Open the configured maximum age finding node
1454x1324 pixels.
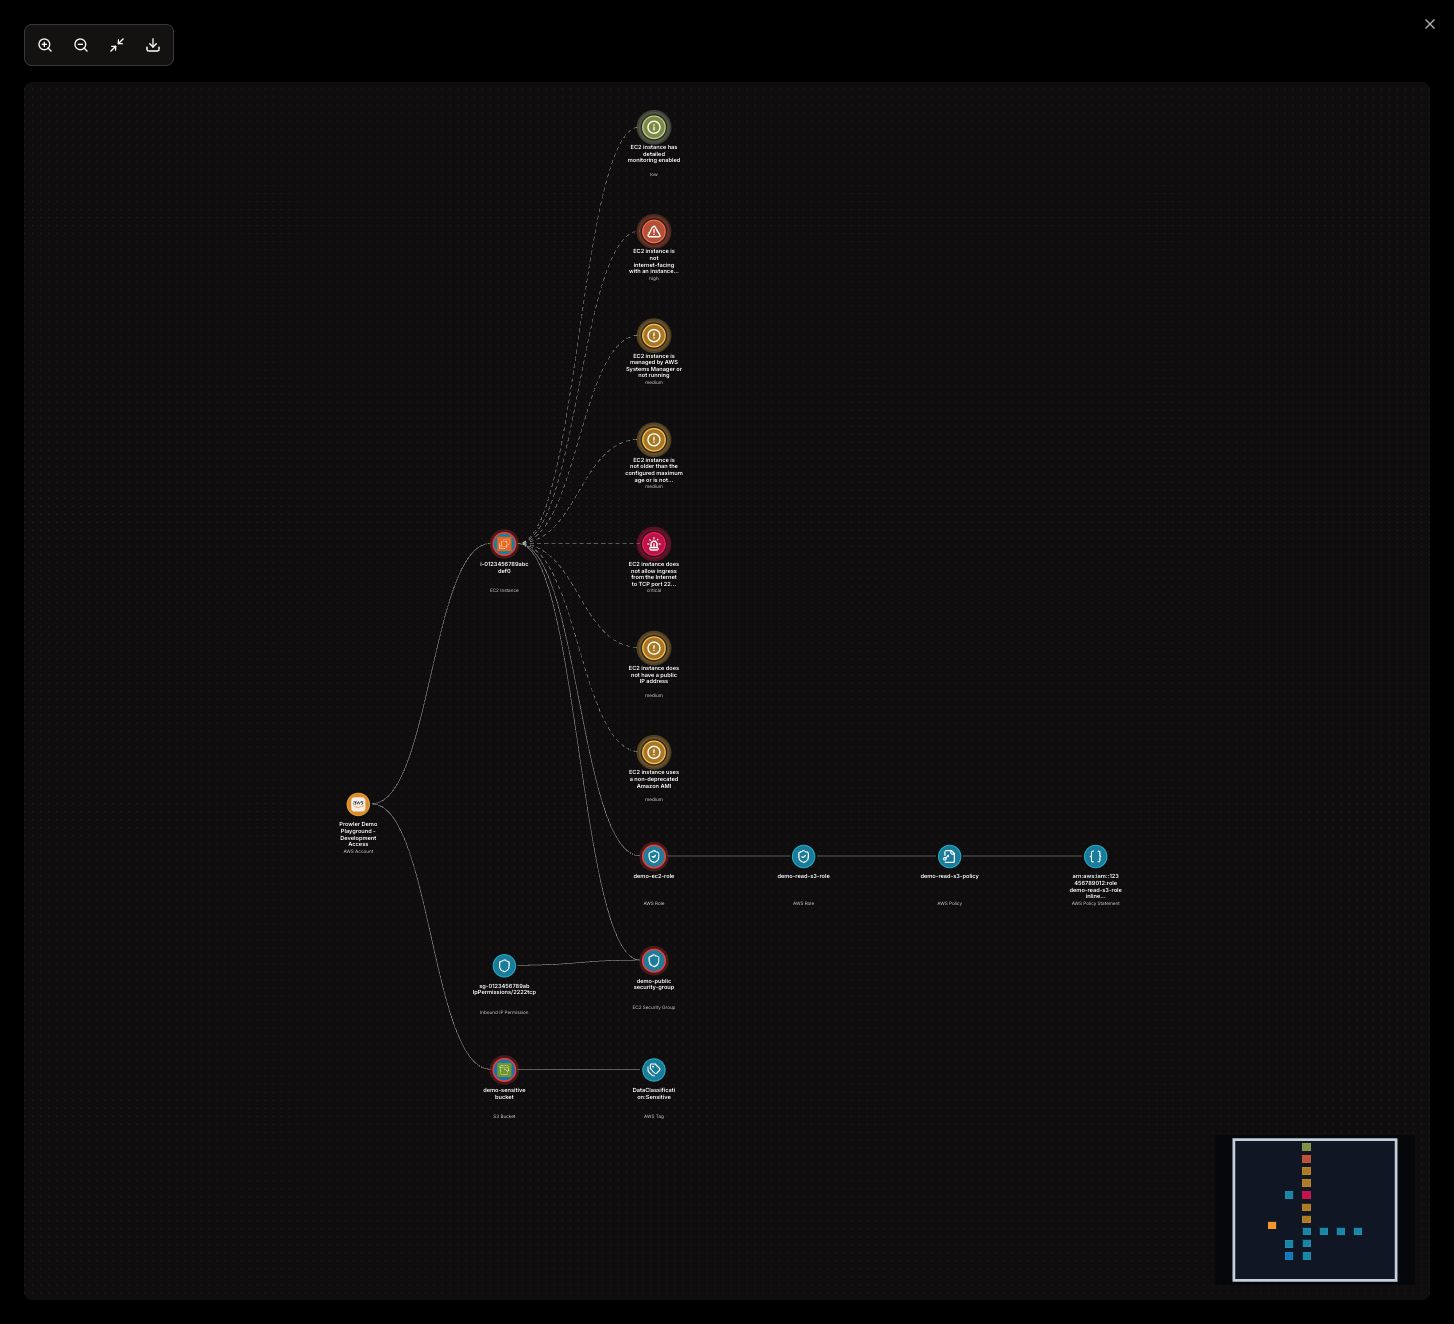click(x=654, y=439)
